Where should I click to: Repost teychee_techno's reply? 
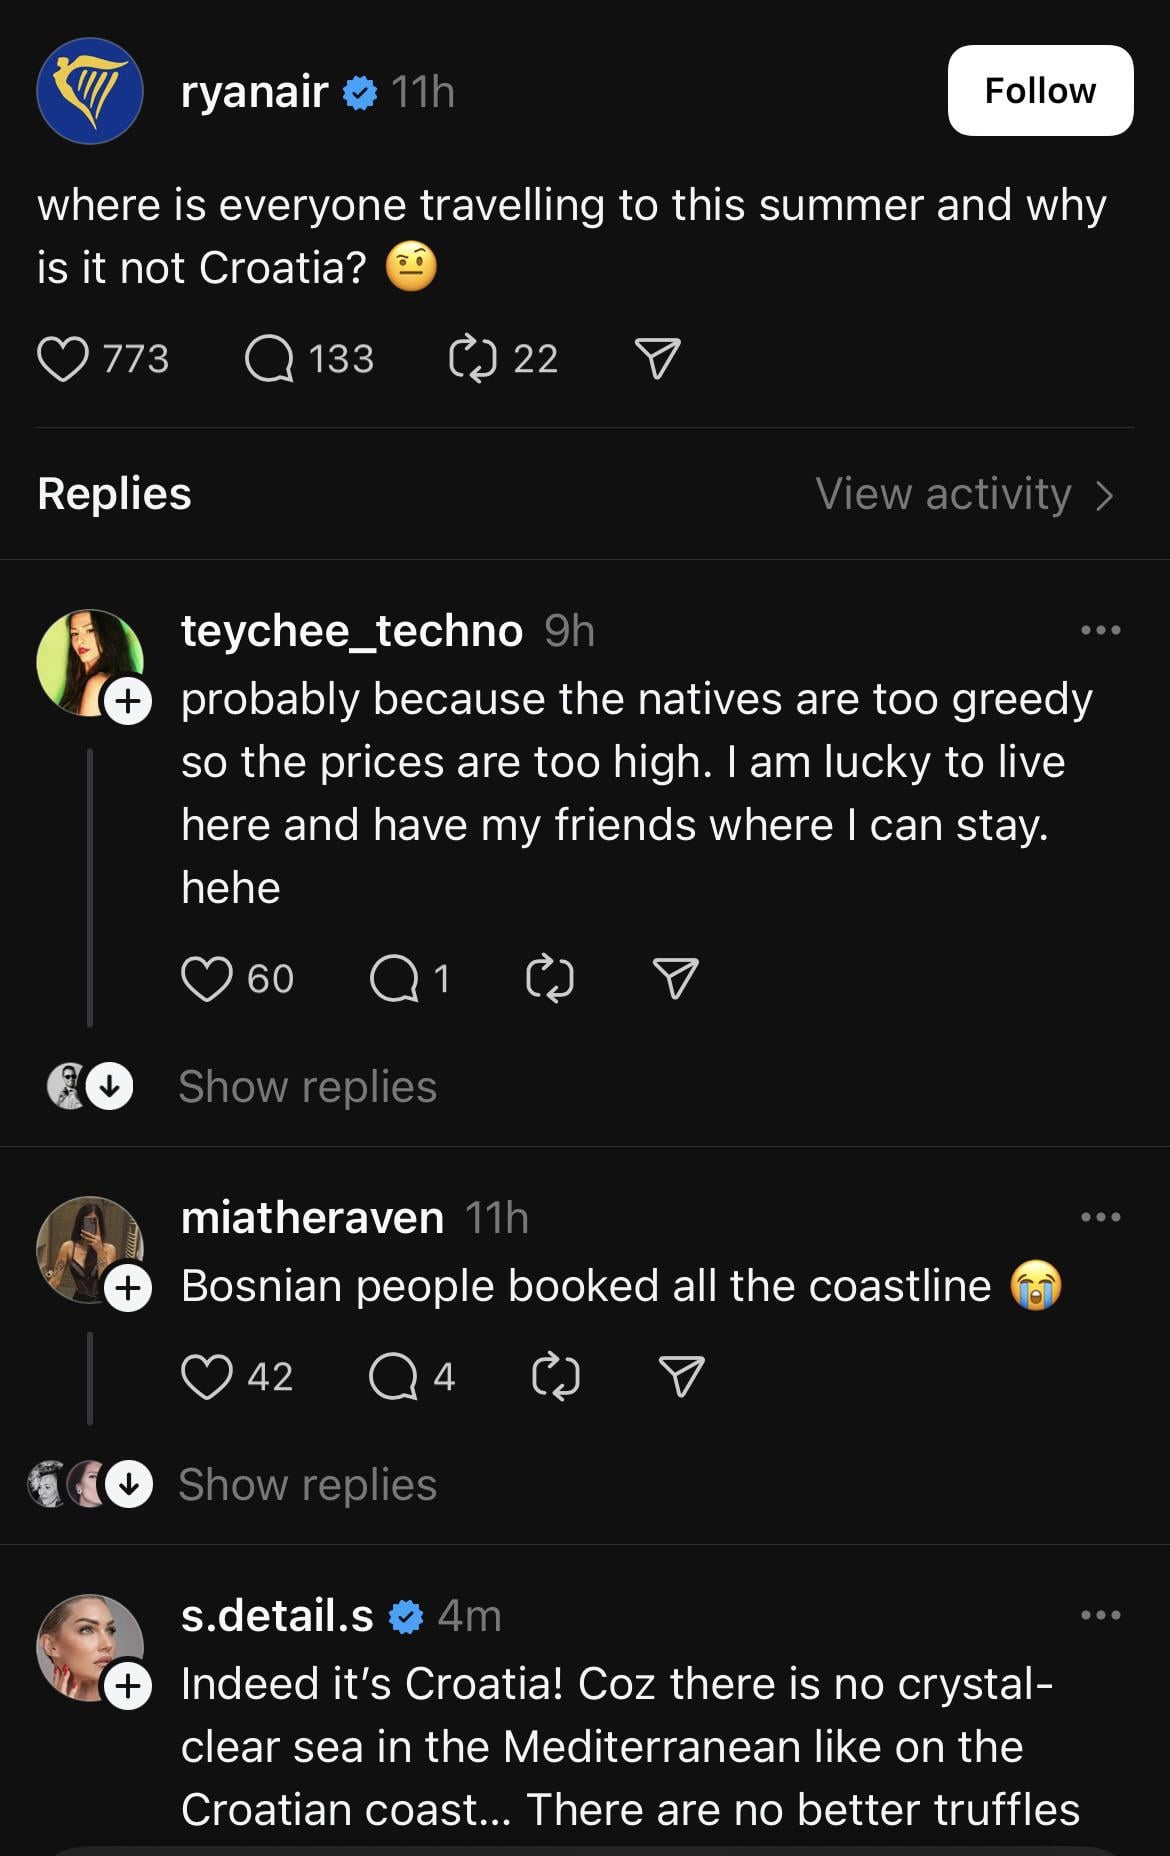click(550, 978)
